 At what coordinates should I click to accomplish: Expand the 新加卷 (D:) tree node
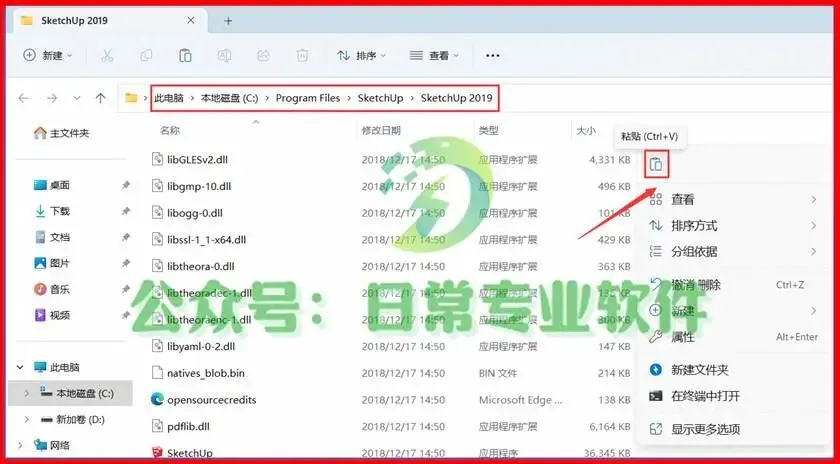click(x=27, y=420)
